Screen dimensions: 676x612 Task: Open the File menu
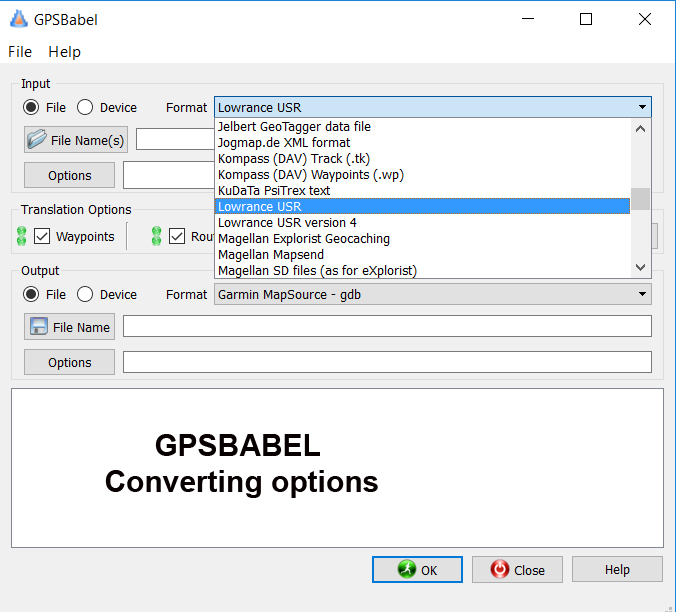[x=20, y=52]
